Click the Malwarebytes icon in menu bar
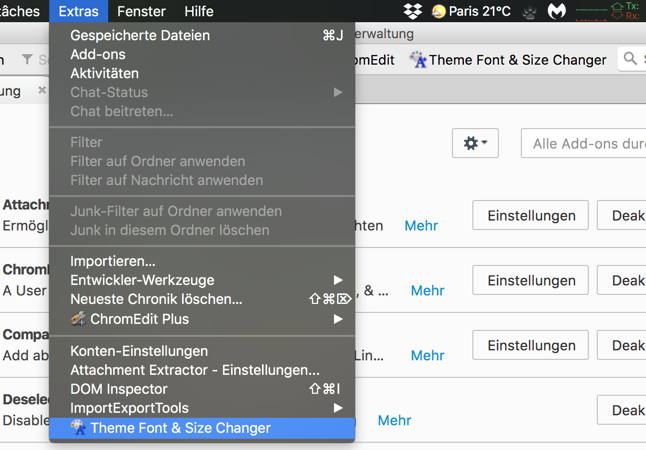 [557, 11]
